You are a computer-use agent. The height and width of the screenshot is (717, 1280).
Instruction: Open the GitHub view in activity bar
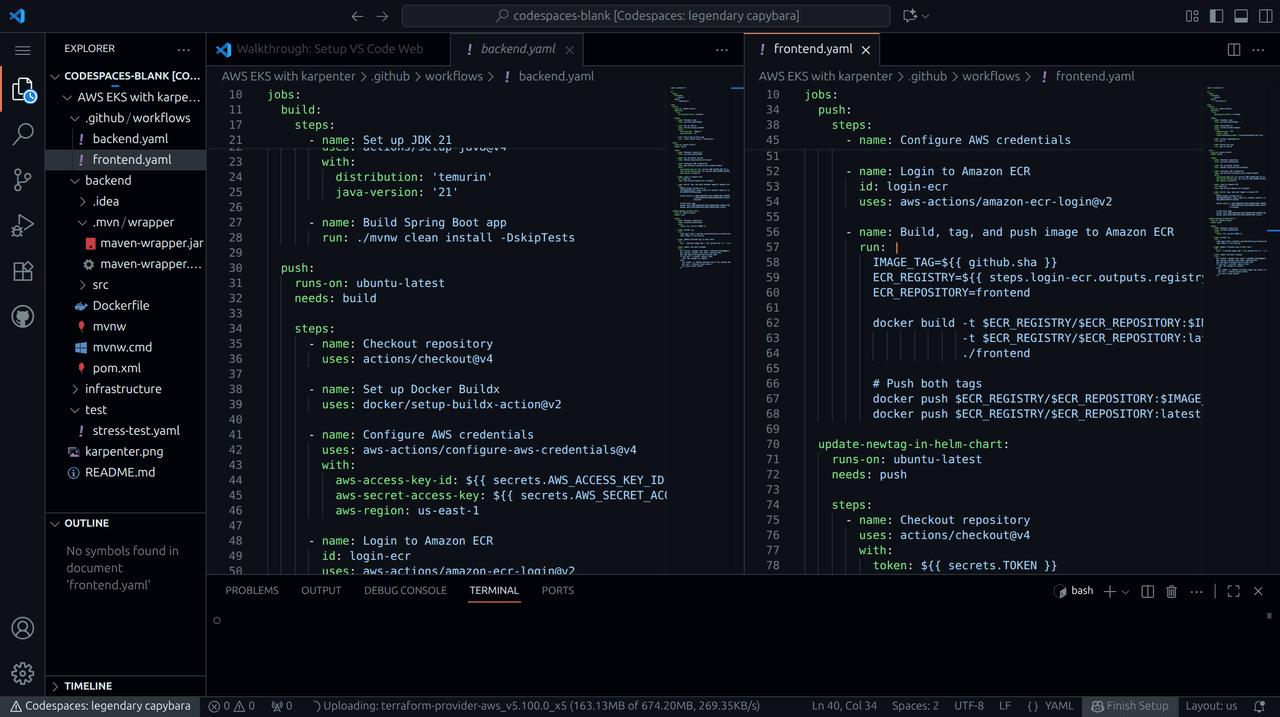pos(22,317)
